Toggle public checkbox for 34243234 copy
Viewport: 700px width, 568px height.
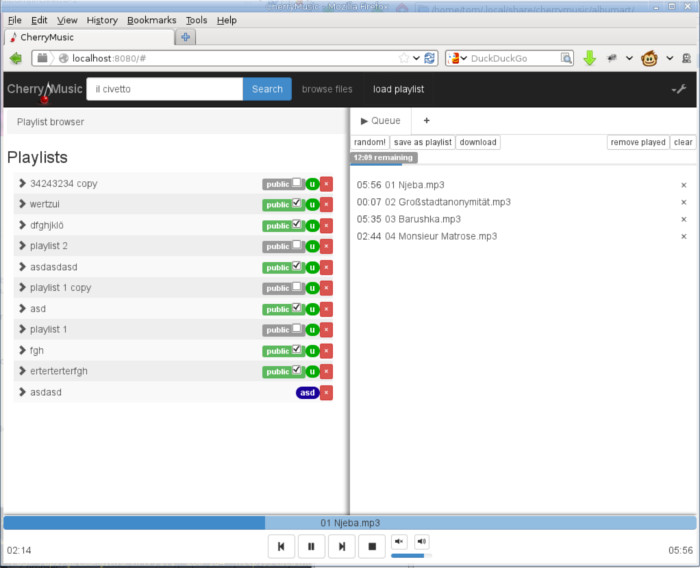(x=297, y=183)
